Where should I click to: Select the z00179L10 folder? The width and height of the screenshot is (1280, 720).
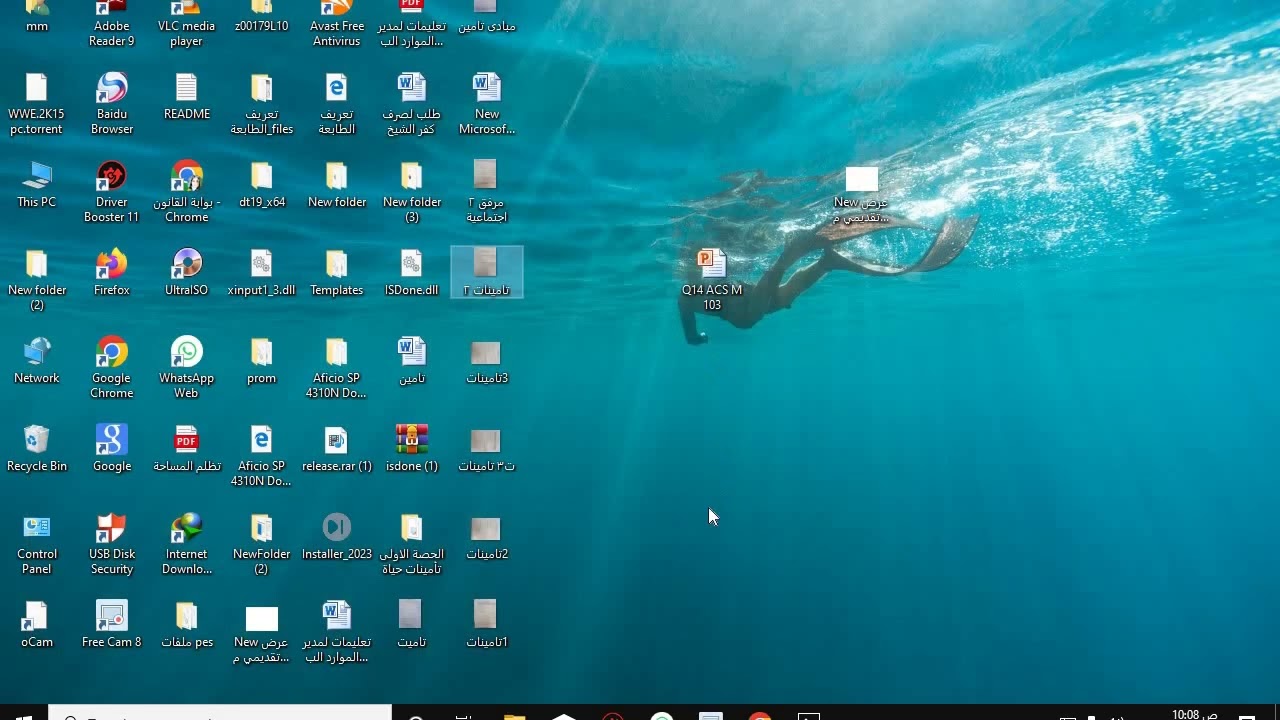[261, 18]
